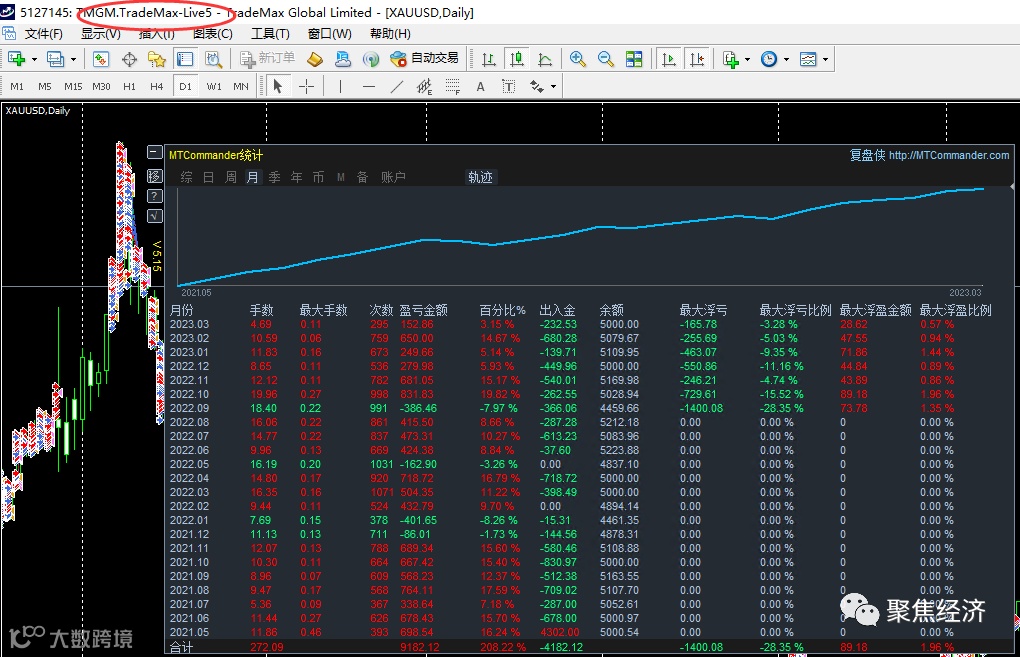The height and width of the screenshot is (657, 1020).
Task: Open the 帮助(H) menu
Action: 390,34
